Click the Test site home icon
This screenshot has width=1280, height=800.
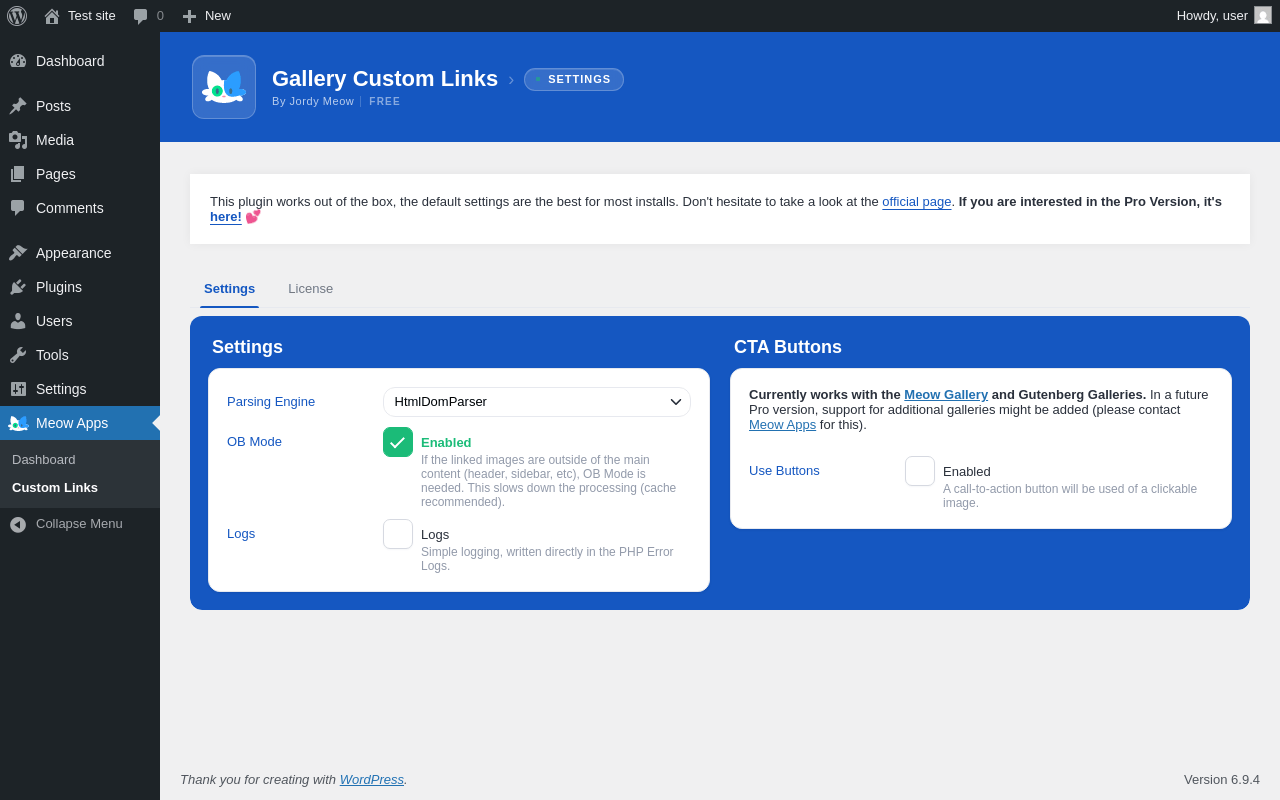point(52,16)
